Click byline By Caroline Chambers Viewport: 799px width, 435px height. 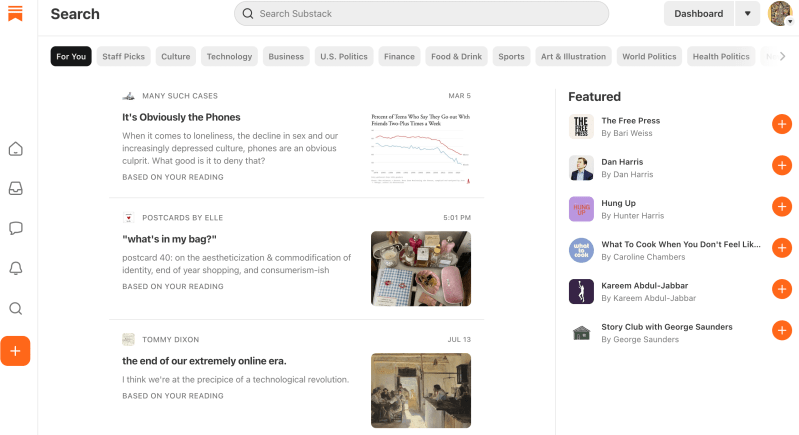coord(643,257)
